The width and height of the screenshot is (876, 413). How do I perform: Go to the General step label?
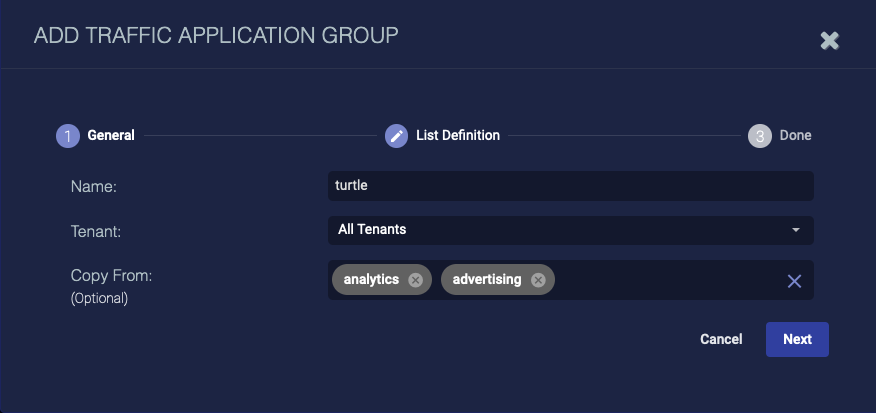point(111,136)
